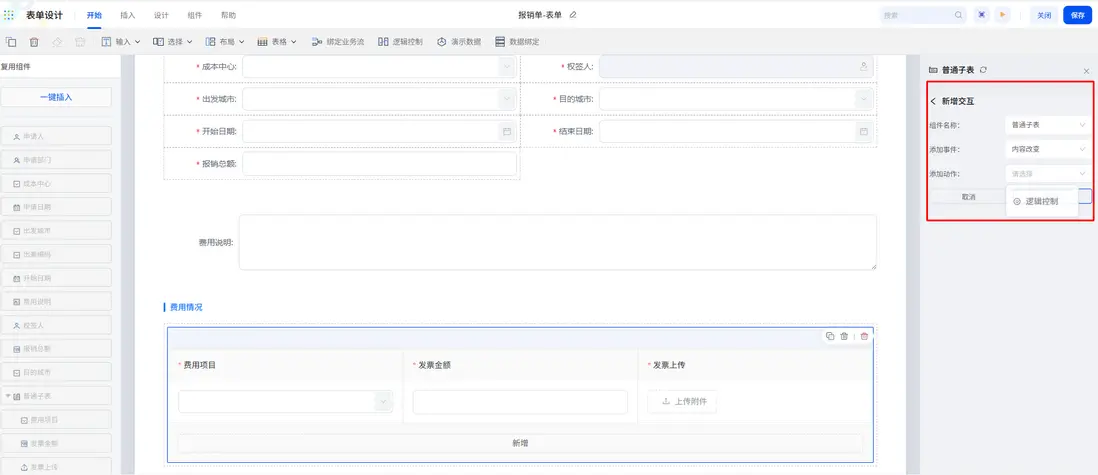Click the 报销总额 input field
The width and height of the screenshot is (1098, 475).
pyautogui.click(x=380, y=164)
